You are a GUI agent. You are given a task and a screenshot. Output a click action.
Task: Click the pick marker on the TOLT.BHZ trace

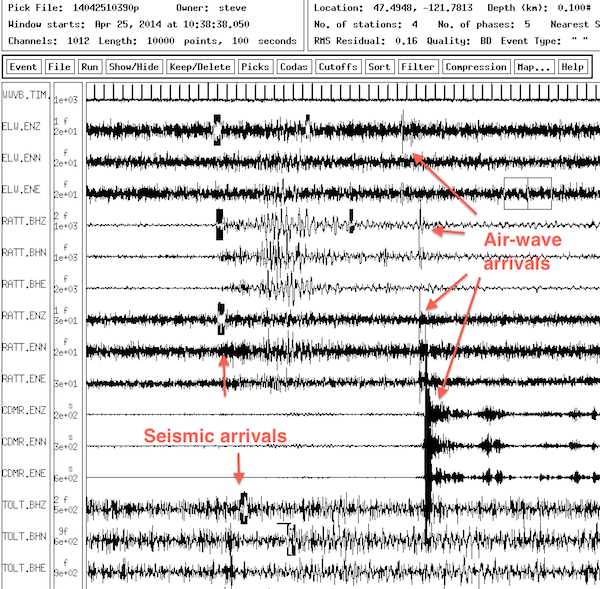[x=243, y=507]
